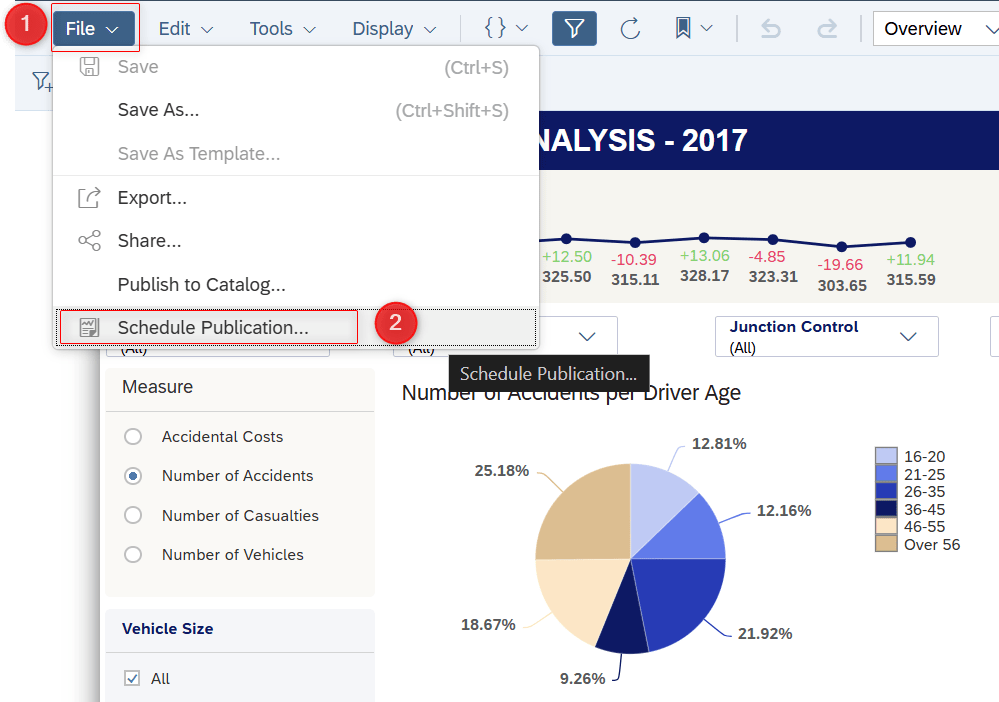
Task: Open the curly braces script menu
Action: [505, 29]
